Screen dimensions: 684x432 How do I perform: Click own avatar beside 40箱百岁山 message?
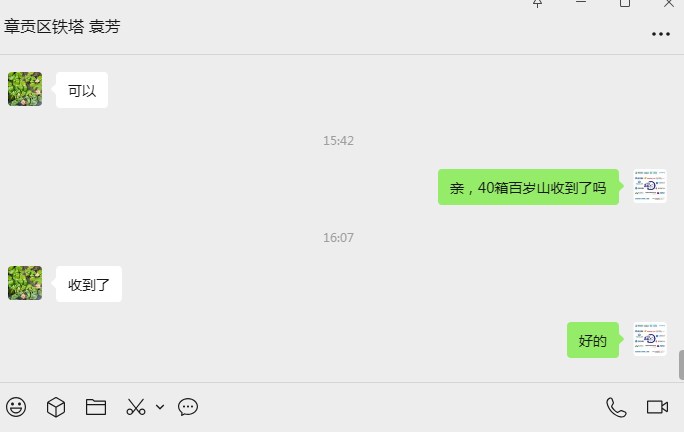pyautogui.click(x=650, y=186)
